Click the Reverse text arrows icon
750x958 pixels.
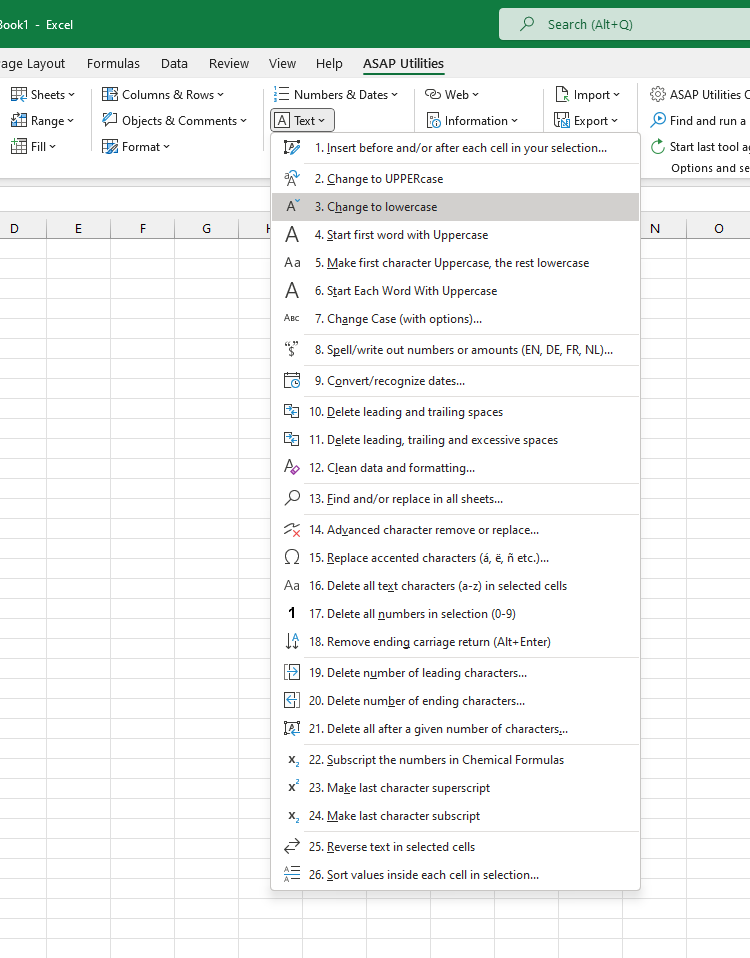click(292, 847)
